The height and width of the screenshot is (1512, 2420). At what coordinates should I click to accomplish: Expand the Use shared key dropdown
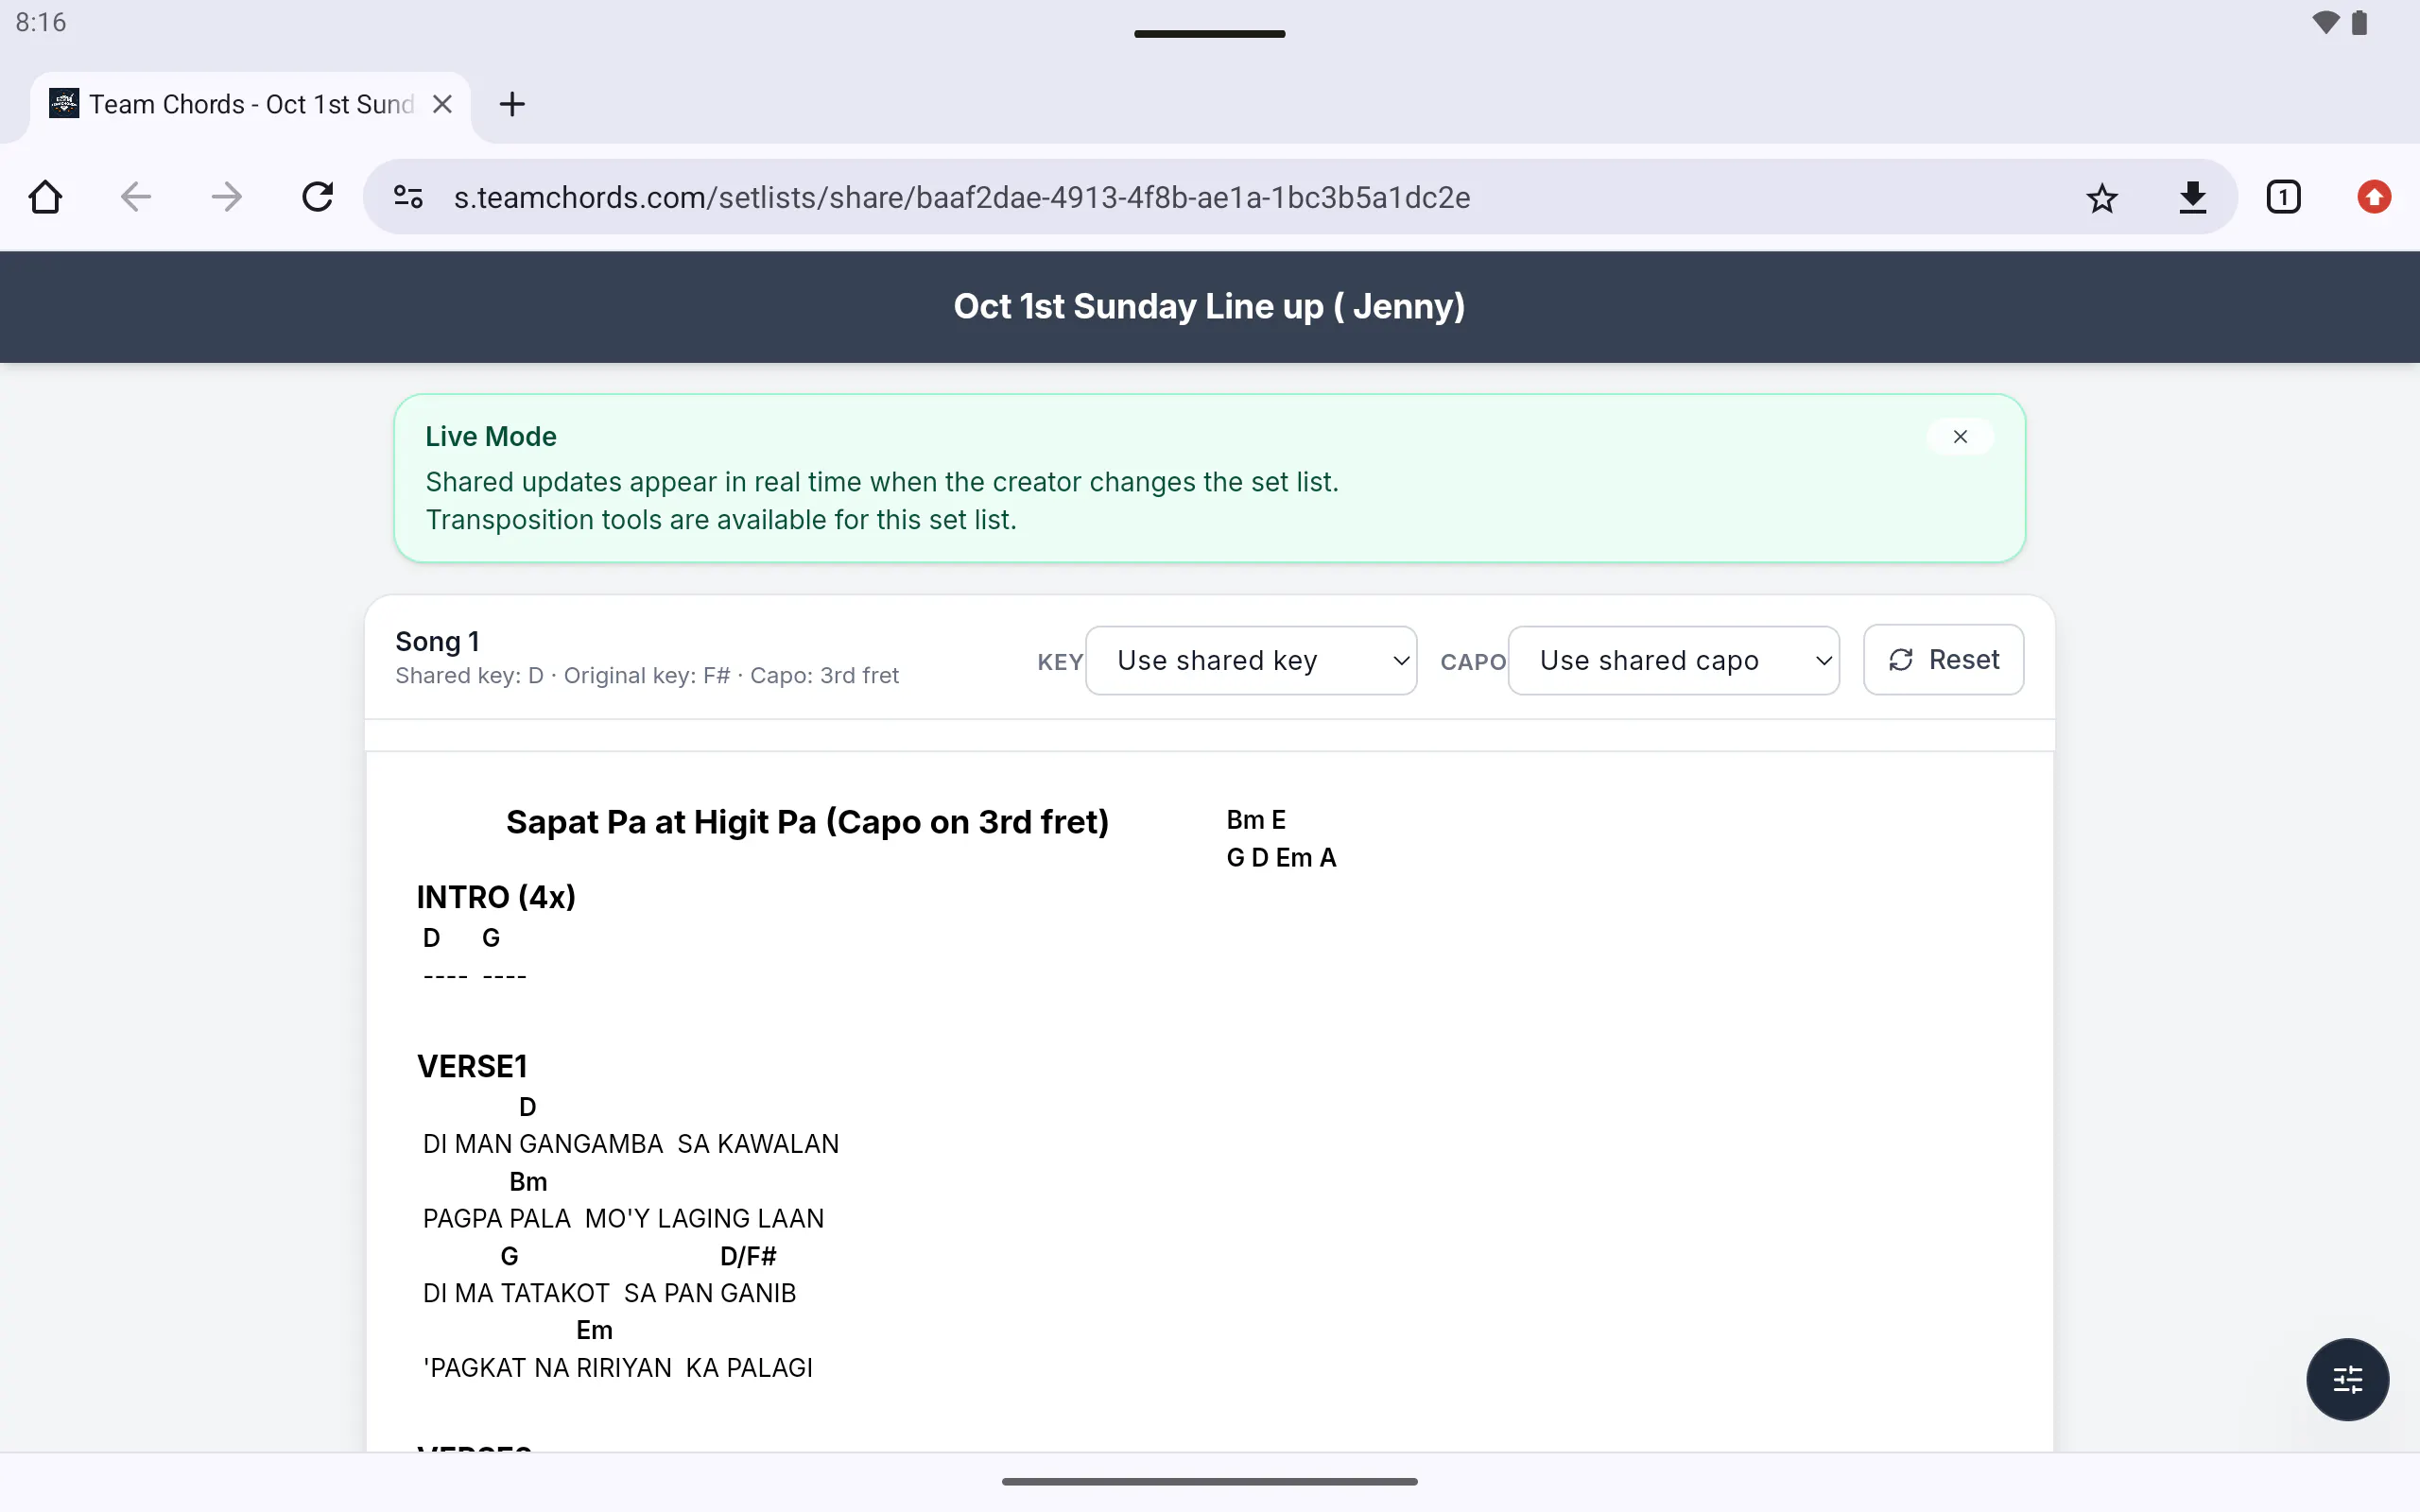coord(1251,660)
